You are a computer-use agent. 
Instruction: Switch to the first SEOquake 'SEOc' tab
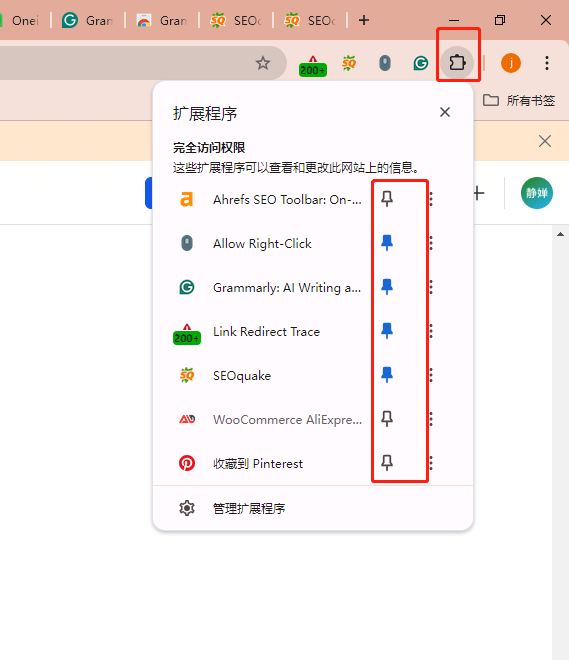point(236,20)
